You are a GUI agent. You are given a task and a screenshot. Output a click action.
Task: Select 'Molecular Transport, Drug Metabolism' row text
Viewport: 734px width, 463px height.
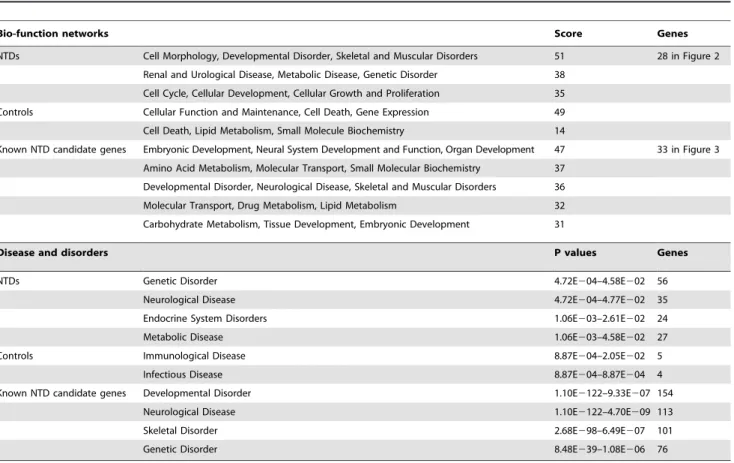[x=270, y=206]
